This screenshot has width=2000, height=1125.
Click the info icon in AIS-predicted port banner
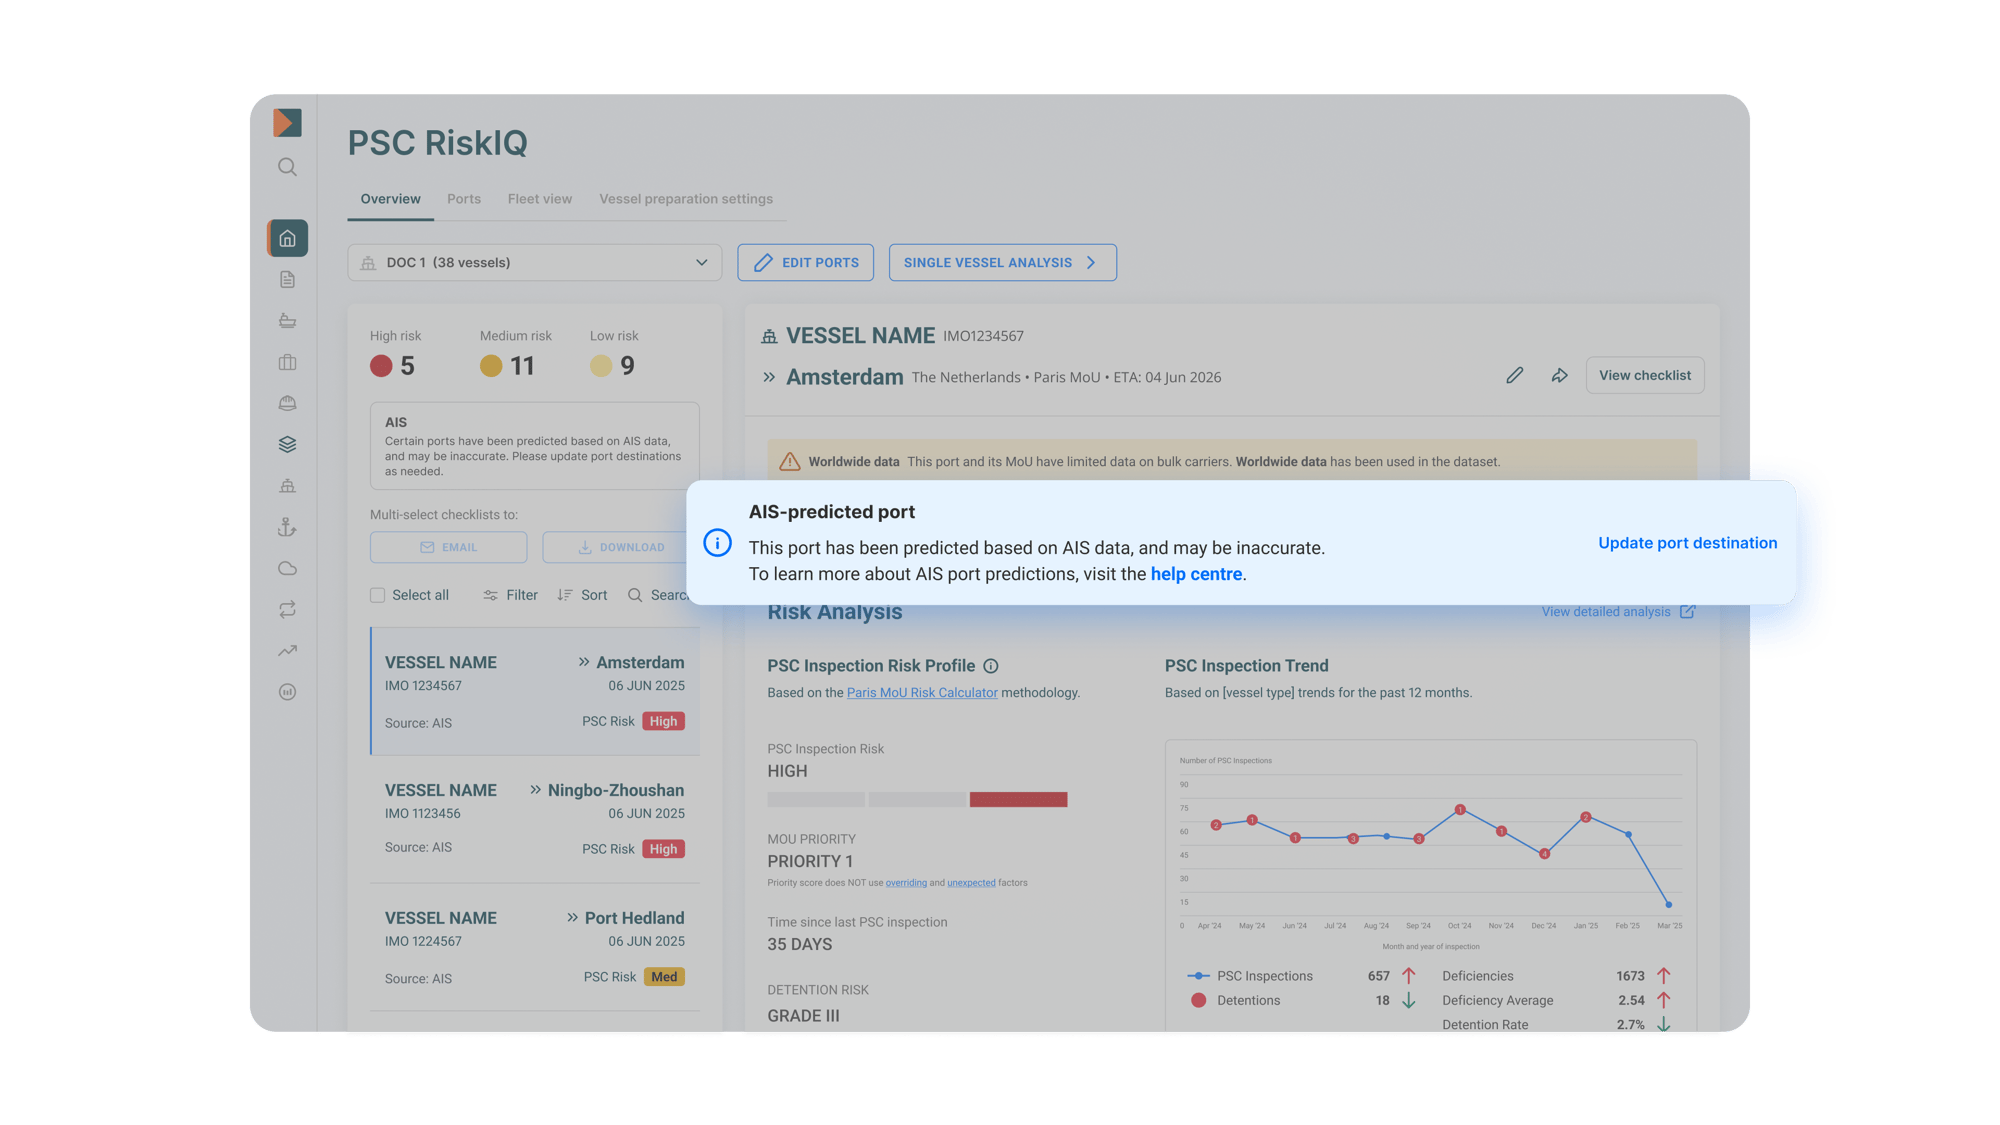(717, 543)
